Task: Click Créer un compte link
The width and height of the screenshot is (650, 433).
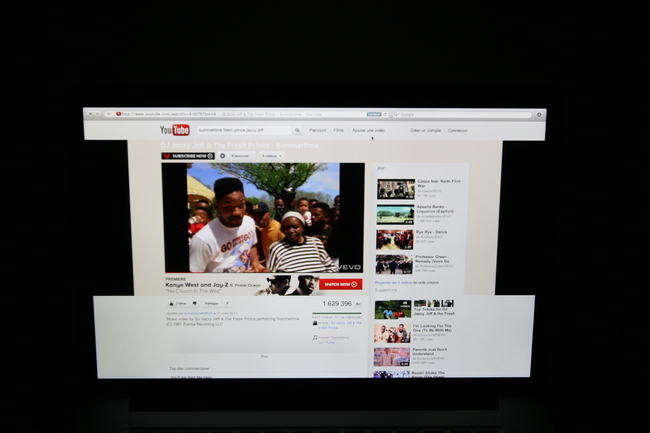Action: [425, 131]
